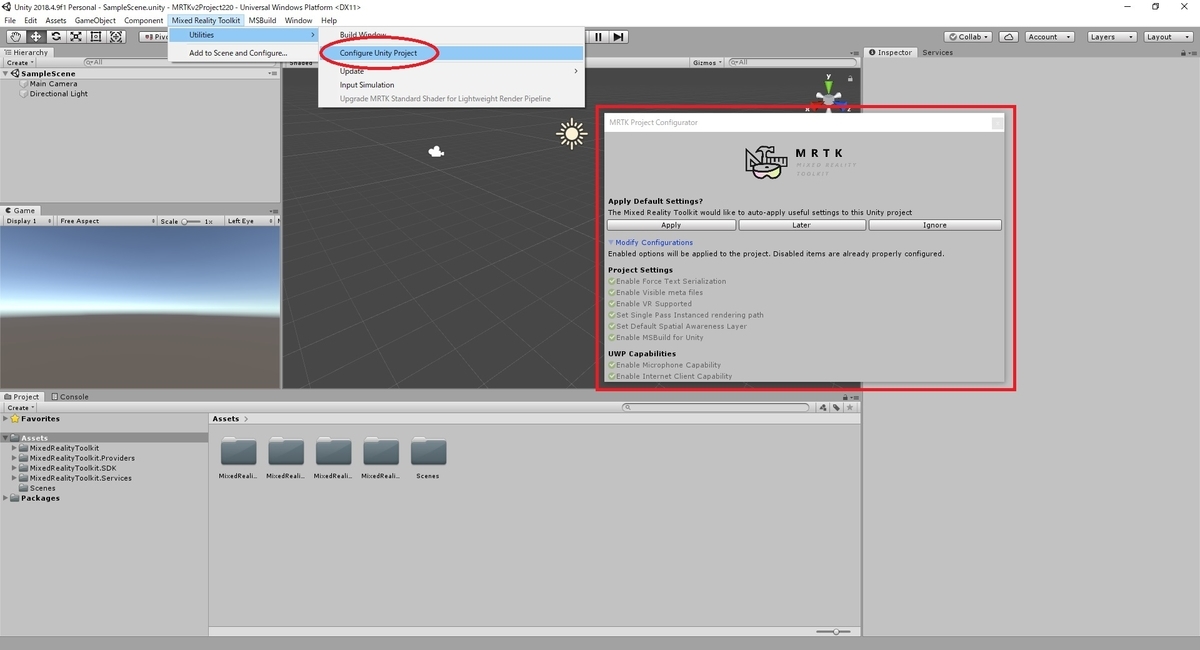Open third MixedReali... folder thumbnail
Image resolution: width=1200 pixels, height=650 pixels.
click(333, 452)
